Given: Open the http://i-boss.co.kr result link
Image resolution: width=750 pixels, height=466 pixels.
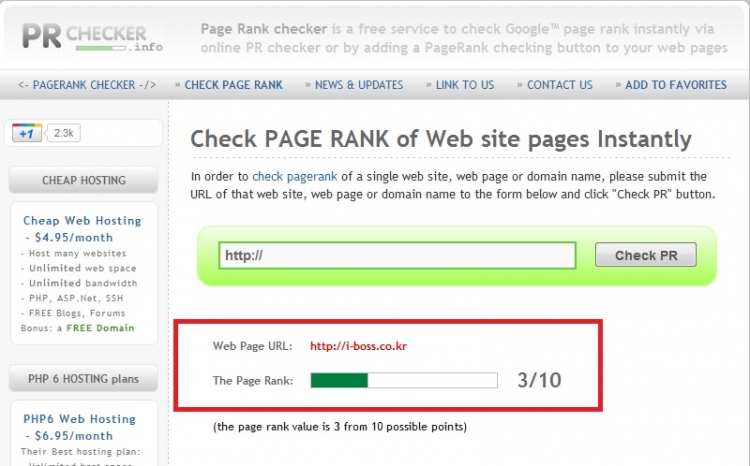Looking at the screenshot, I should point(358,346).
